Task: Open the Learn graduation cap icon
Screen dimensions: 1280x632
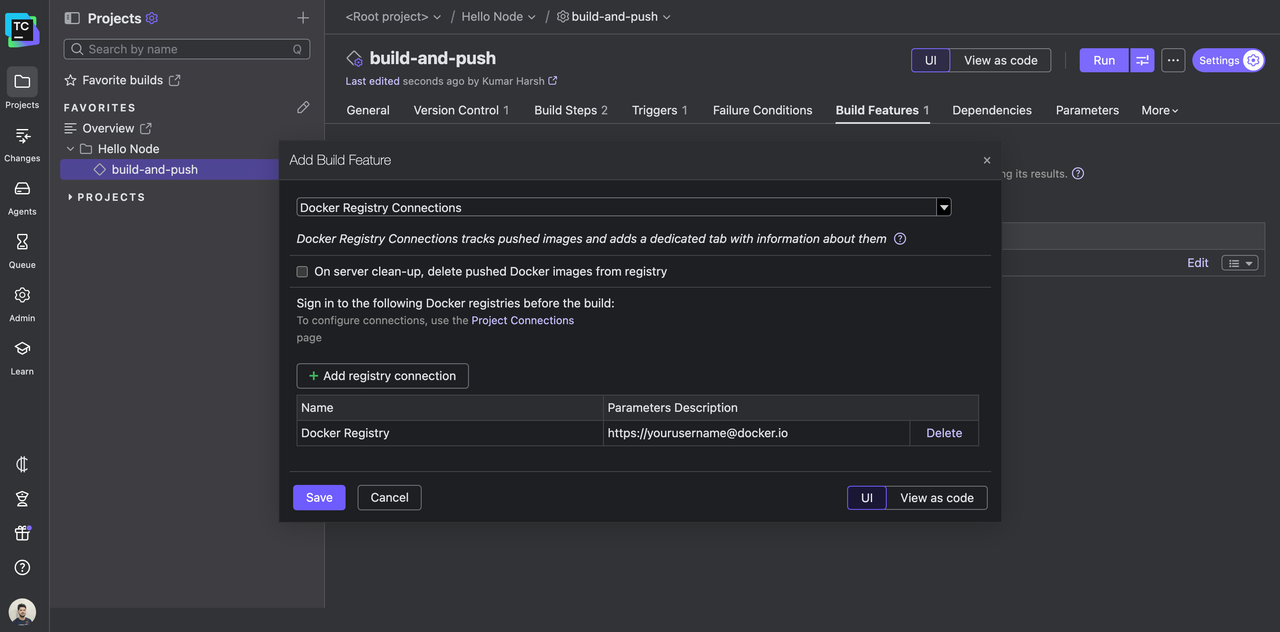Action: pyautogui.click(x=22, y=348)
